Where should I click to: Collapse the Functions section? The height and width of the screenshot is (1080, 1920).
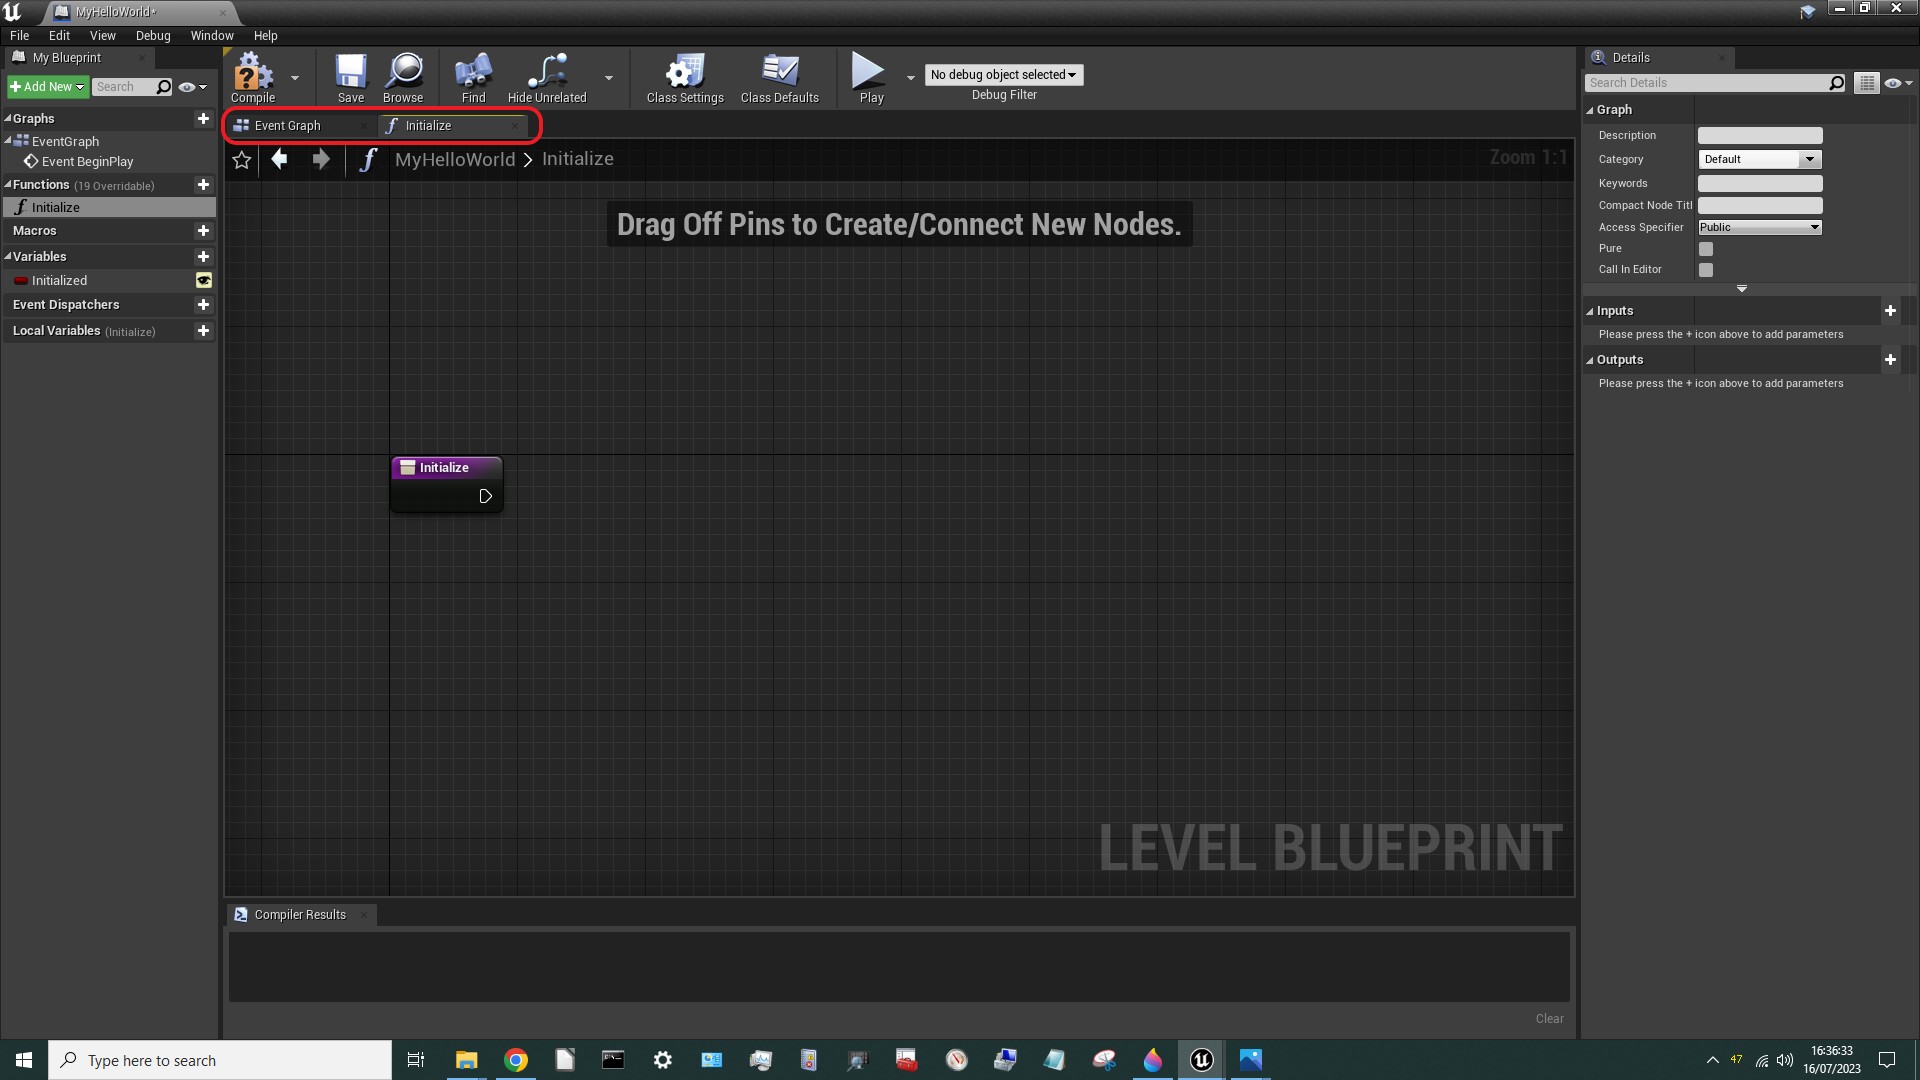click(x=8, y=185)
